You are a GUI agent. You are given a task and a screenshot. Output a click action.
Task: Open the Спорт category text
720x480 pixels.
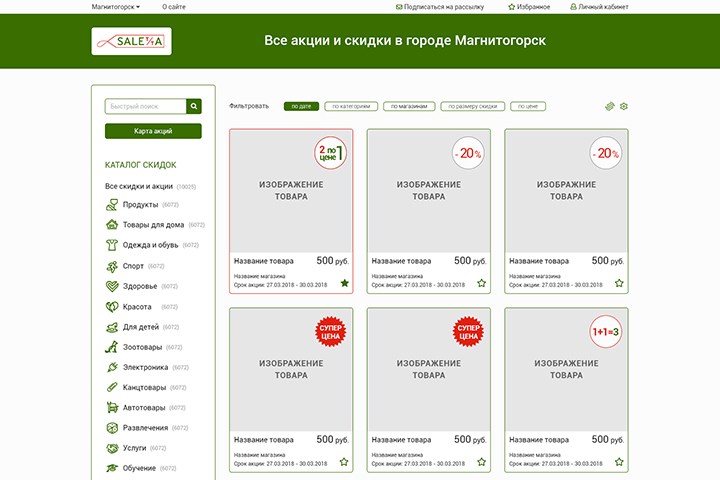(x=133, y=266)
